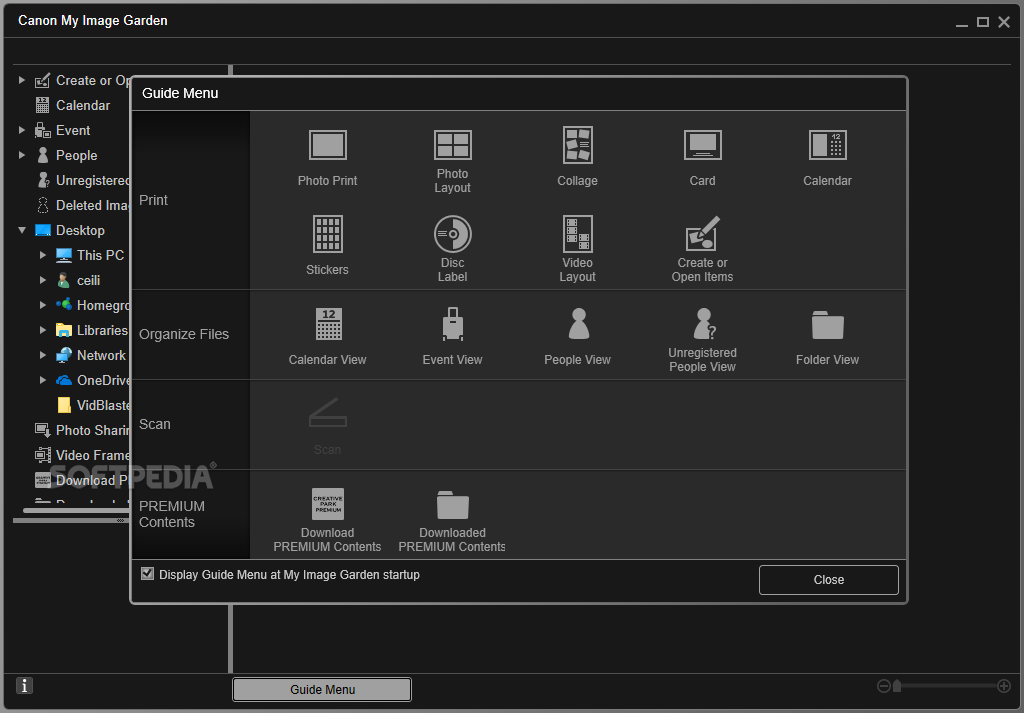
Task: Expand the This PC node
Action: (x=42, y=255)
